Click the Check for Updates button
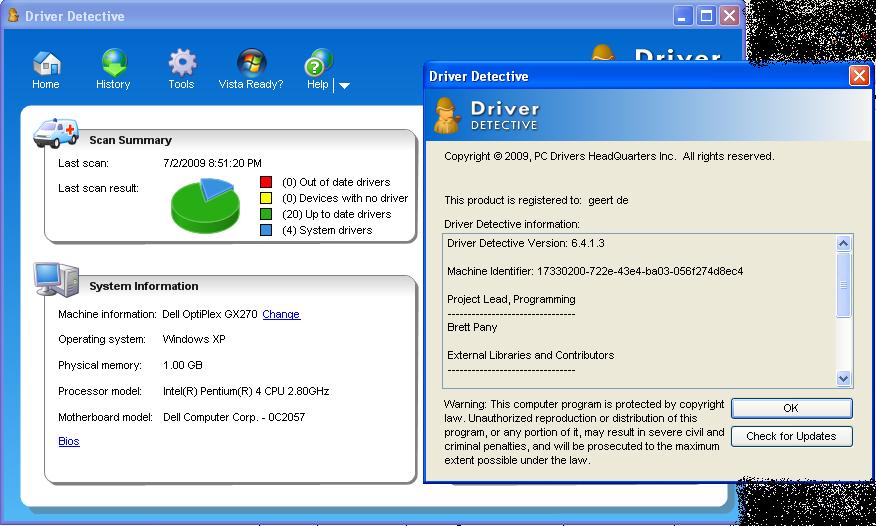 [x=792, y=436]
